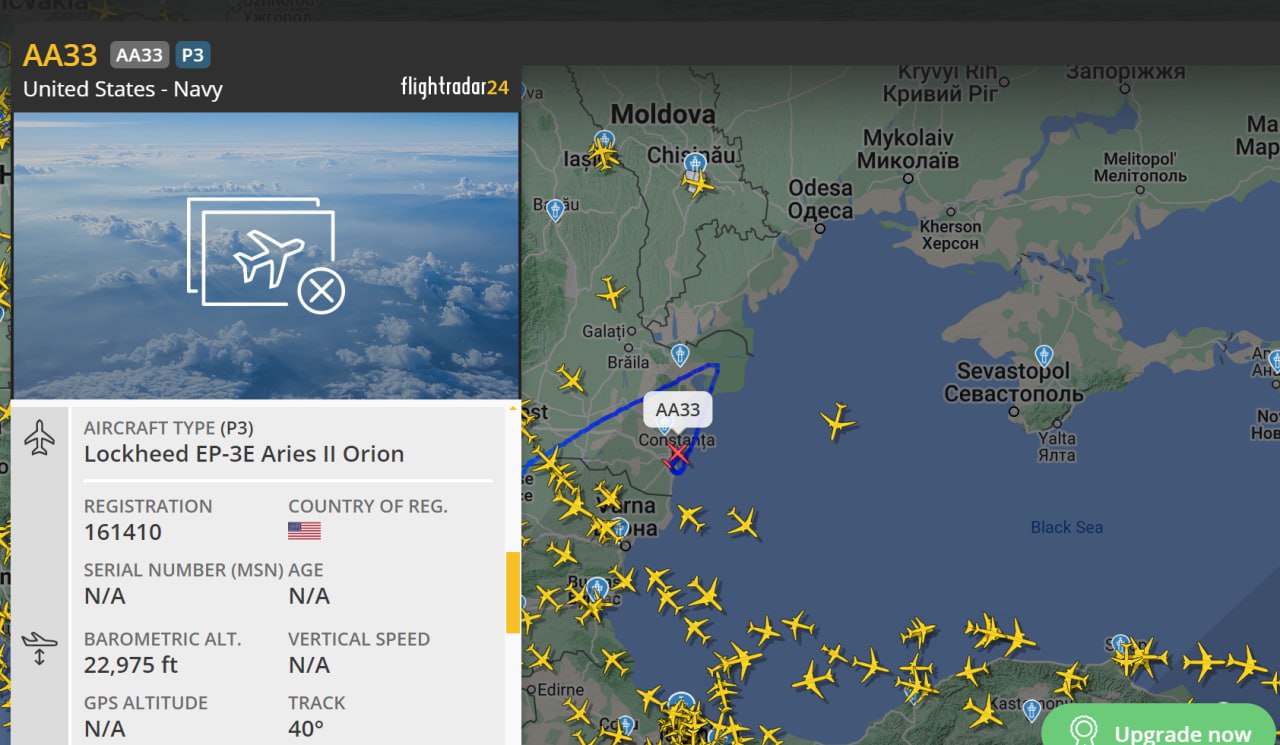The image size is (1280, 745).
Task: Open the Chișinău airport marker
Action: pyautogui.click(x=696, y=163)
